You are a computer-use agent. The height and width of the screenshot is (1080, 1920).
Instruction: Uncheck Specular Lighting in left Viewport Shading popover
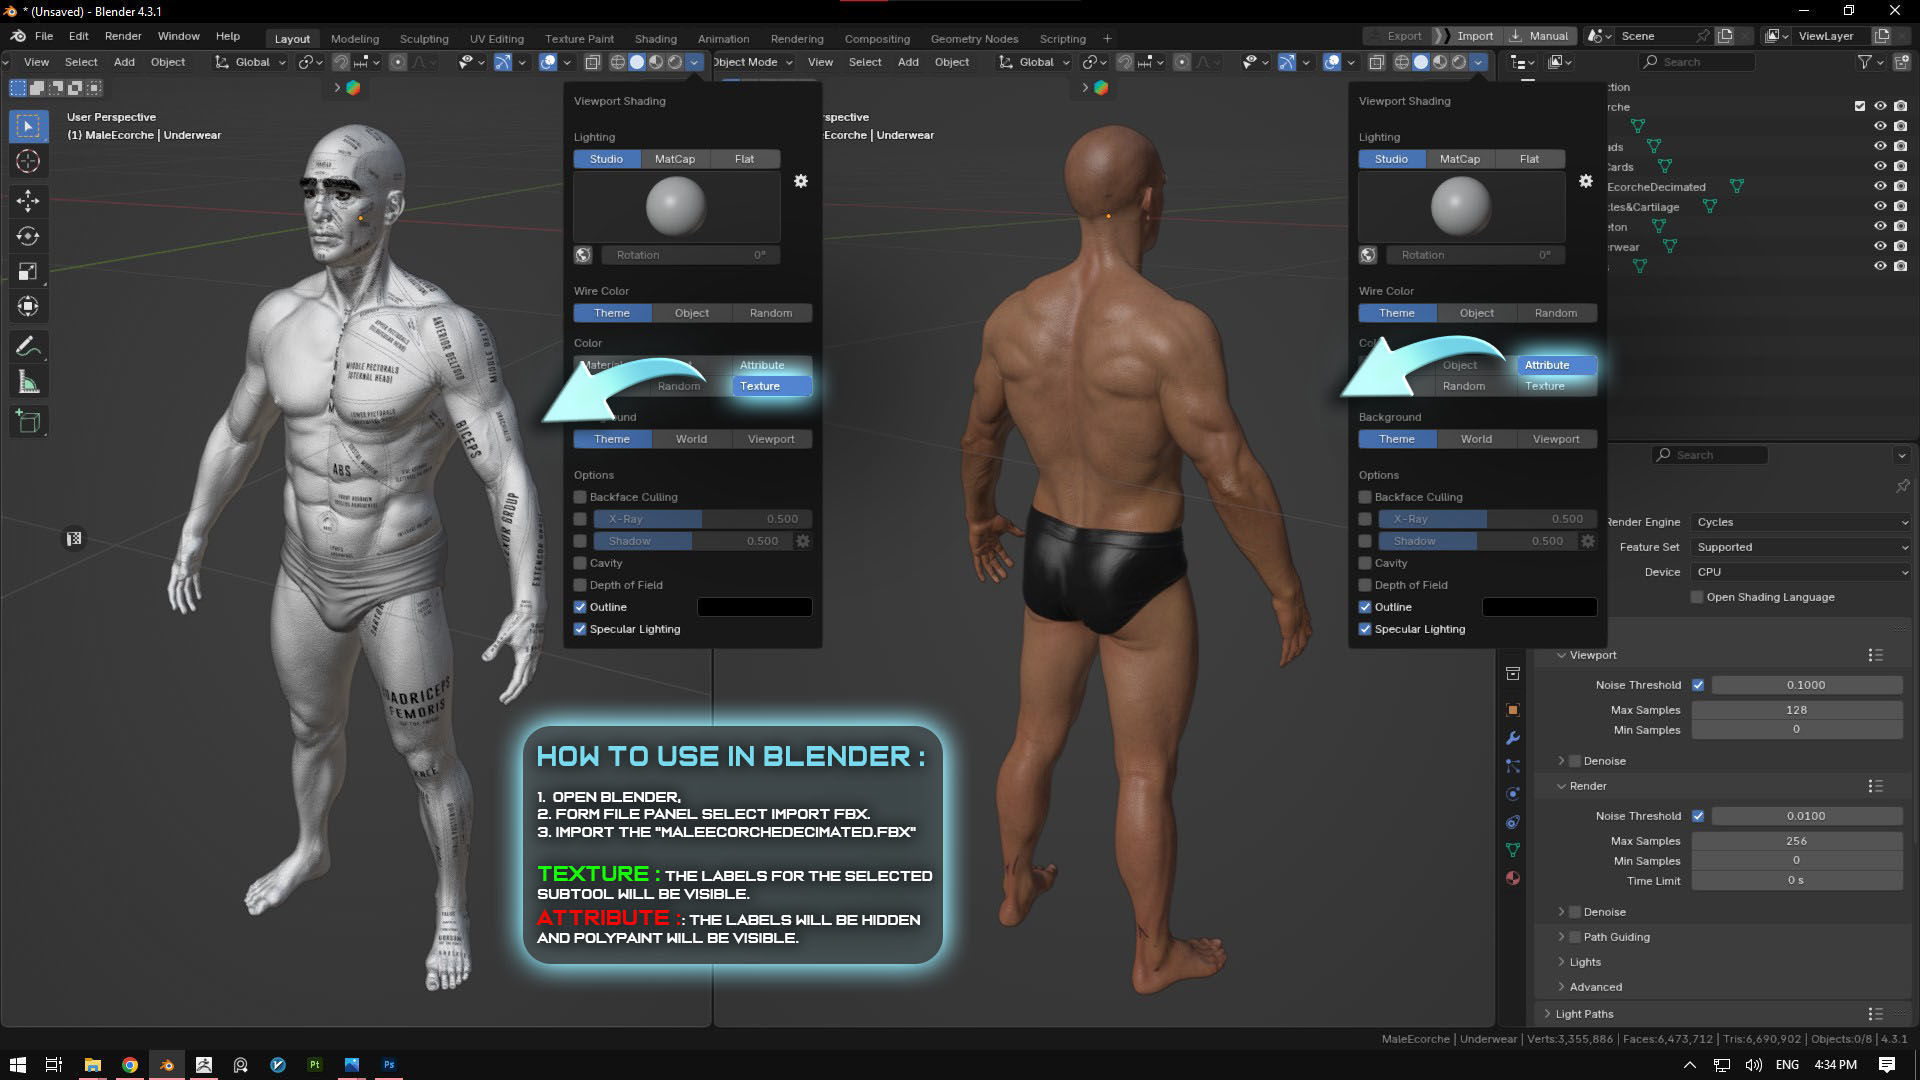click(x=580, y=629)
